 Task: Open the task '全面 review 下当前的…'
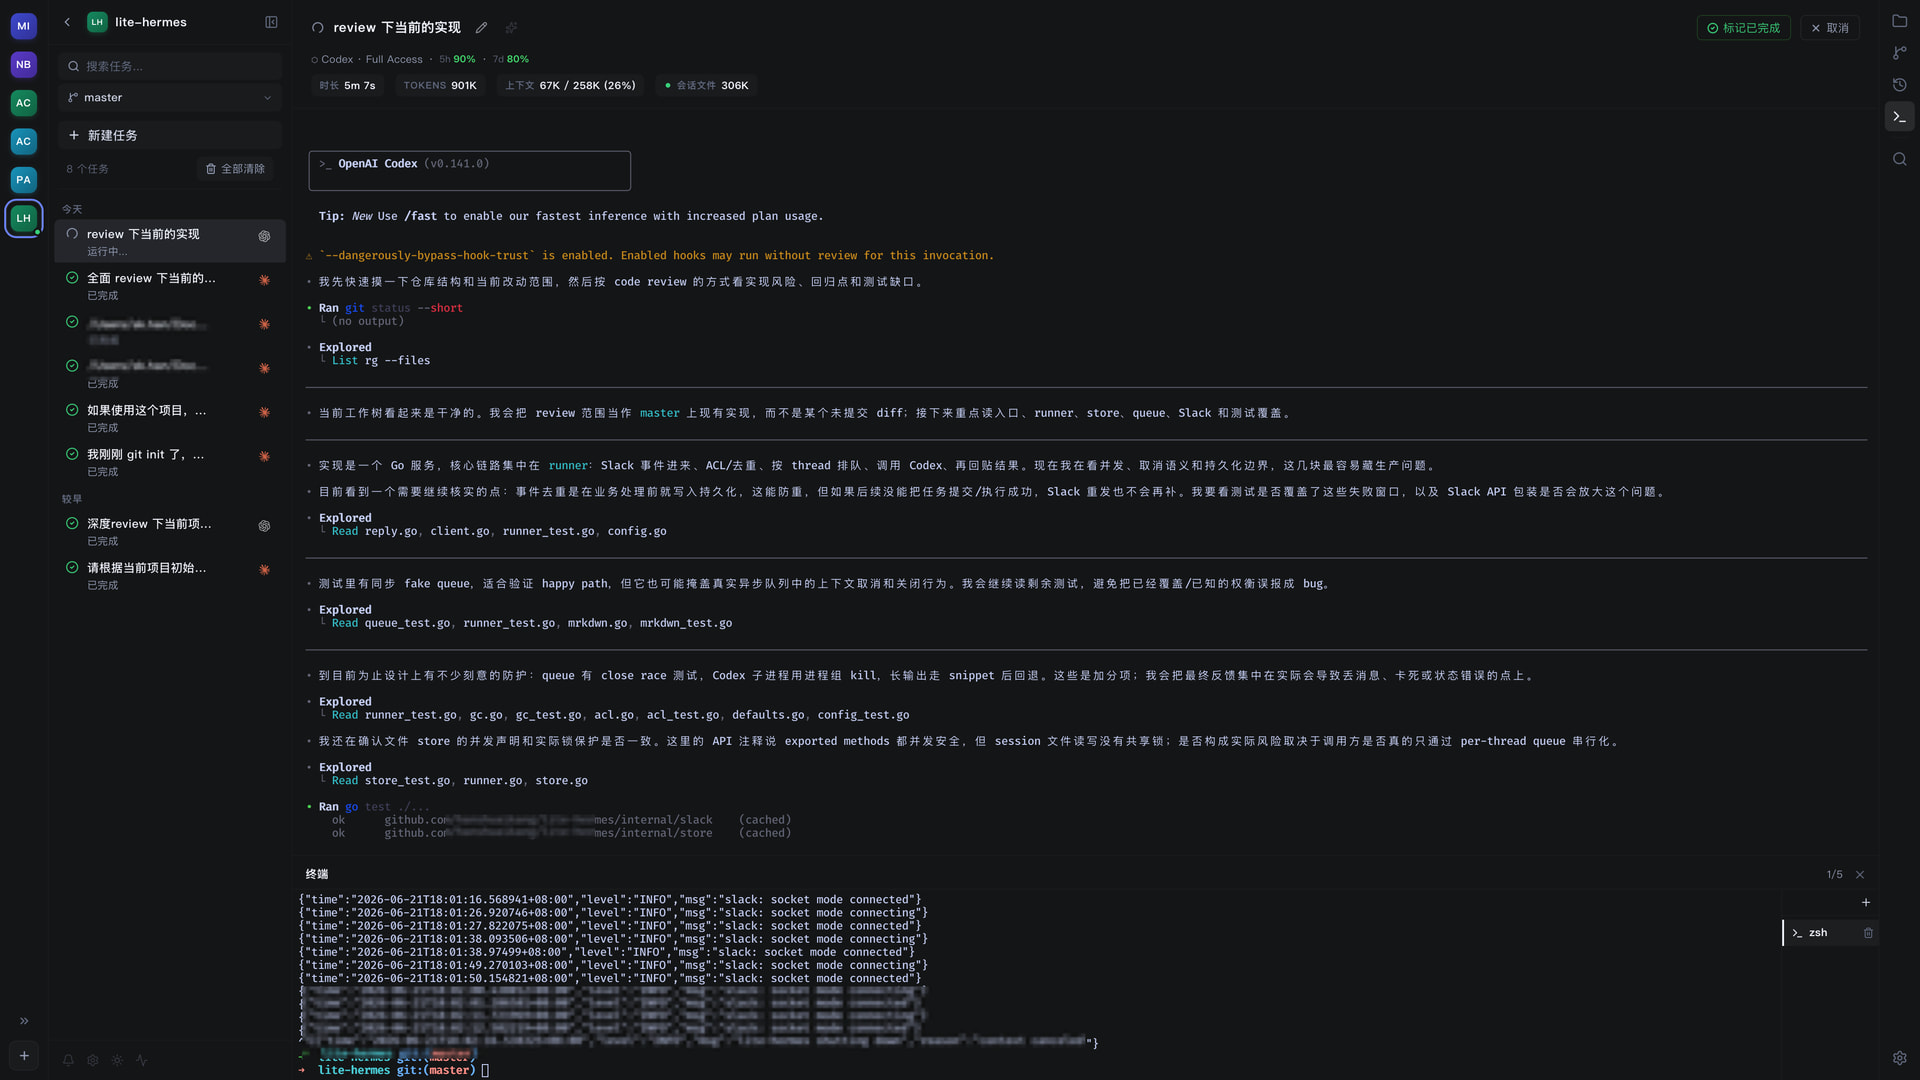pyautogui.click(x=170, y=286)
